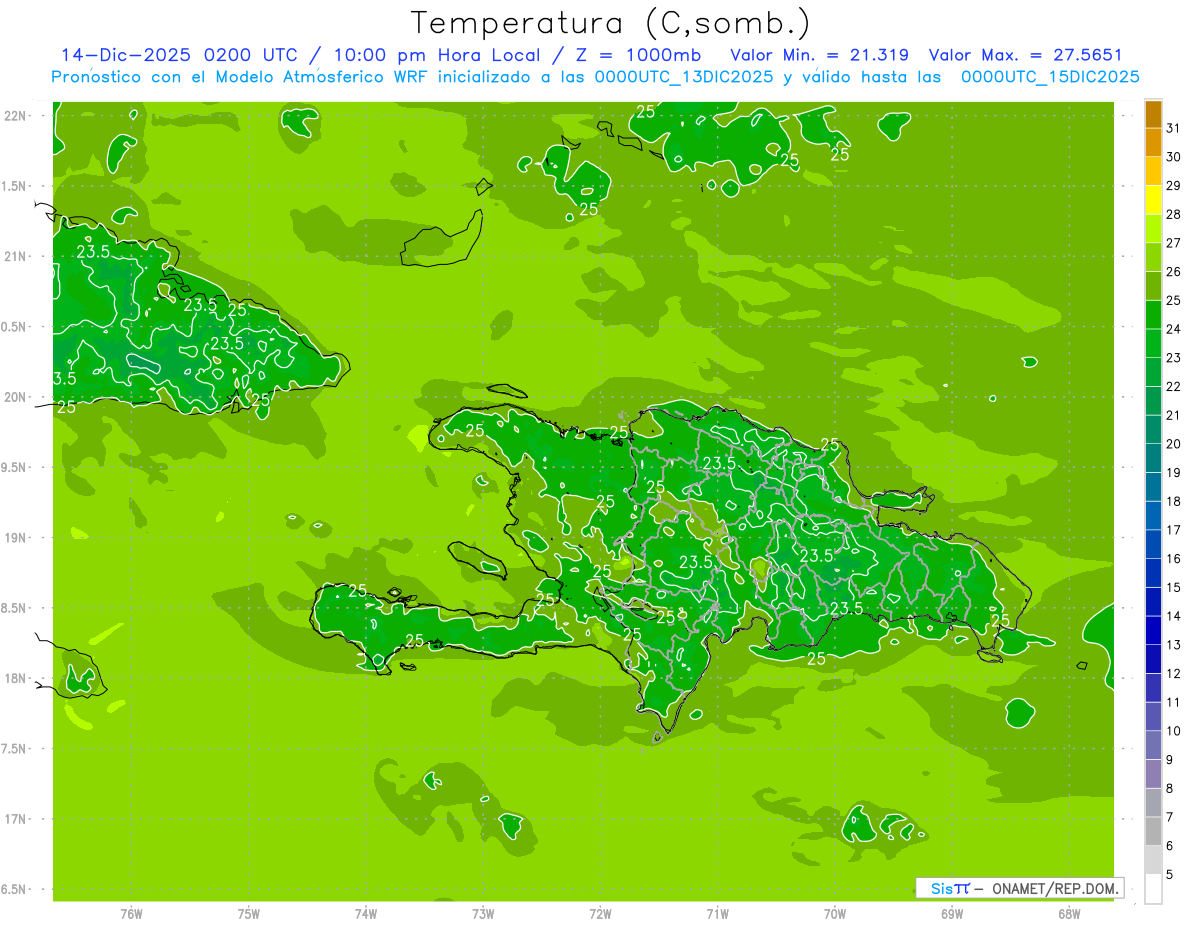This screenshot has height=927, width=1200.
Task: Click the '6.5N' latitude axis label
Action: click(14, 889)
